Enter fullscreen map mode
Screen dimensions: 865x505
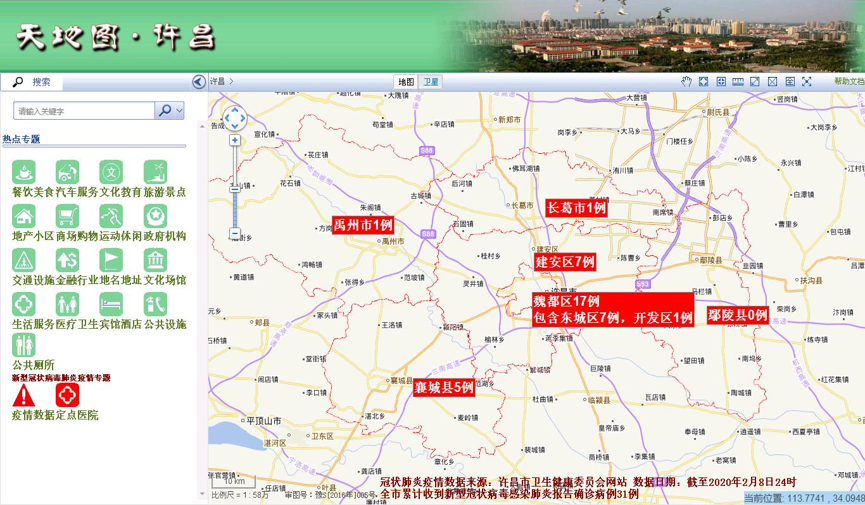point(807,82)
